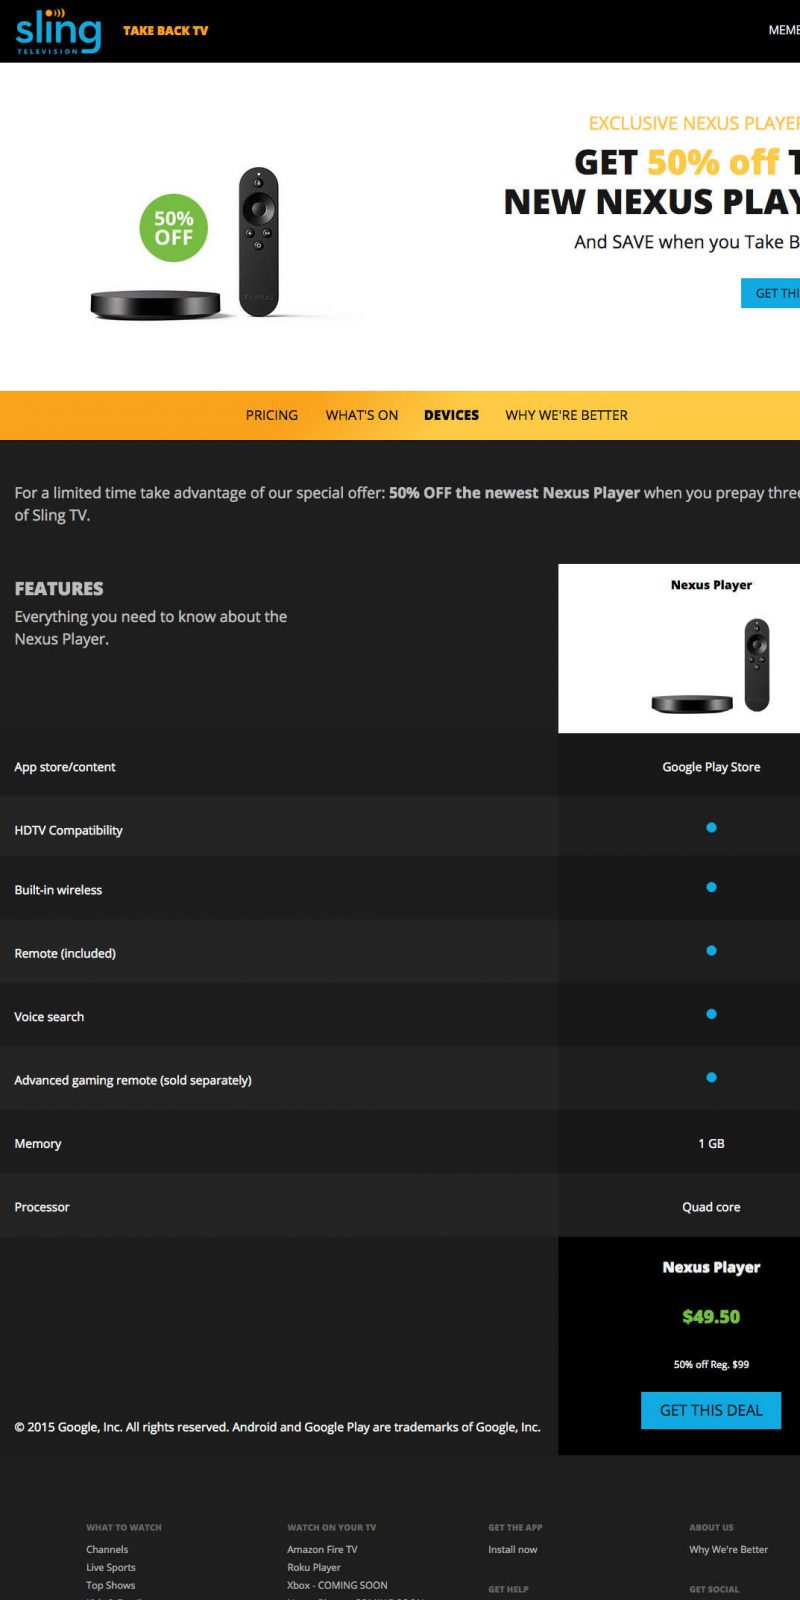Screen dimensions: 800x1600
Task: Click the 50% OFF green badge
Action: (x=173, y=228)
